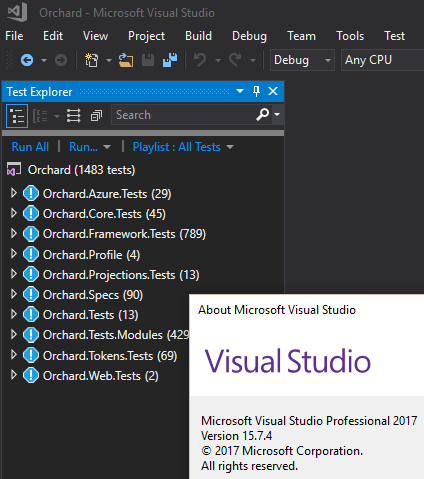Open the Run... dropdown arrow
This screenshot has height=479, width=424.
107,147
